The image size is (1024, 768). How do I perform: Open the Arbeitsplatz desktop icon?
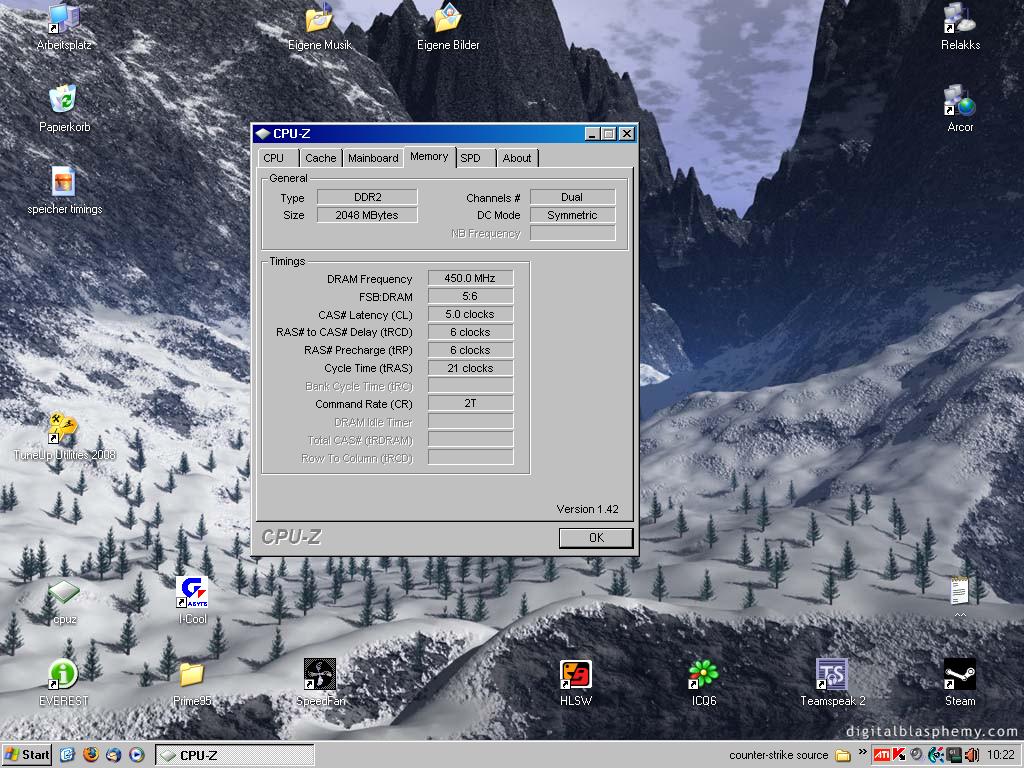[x=64, y=20]
